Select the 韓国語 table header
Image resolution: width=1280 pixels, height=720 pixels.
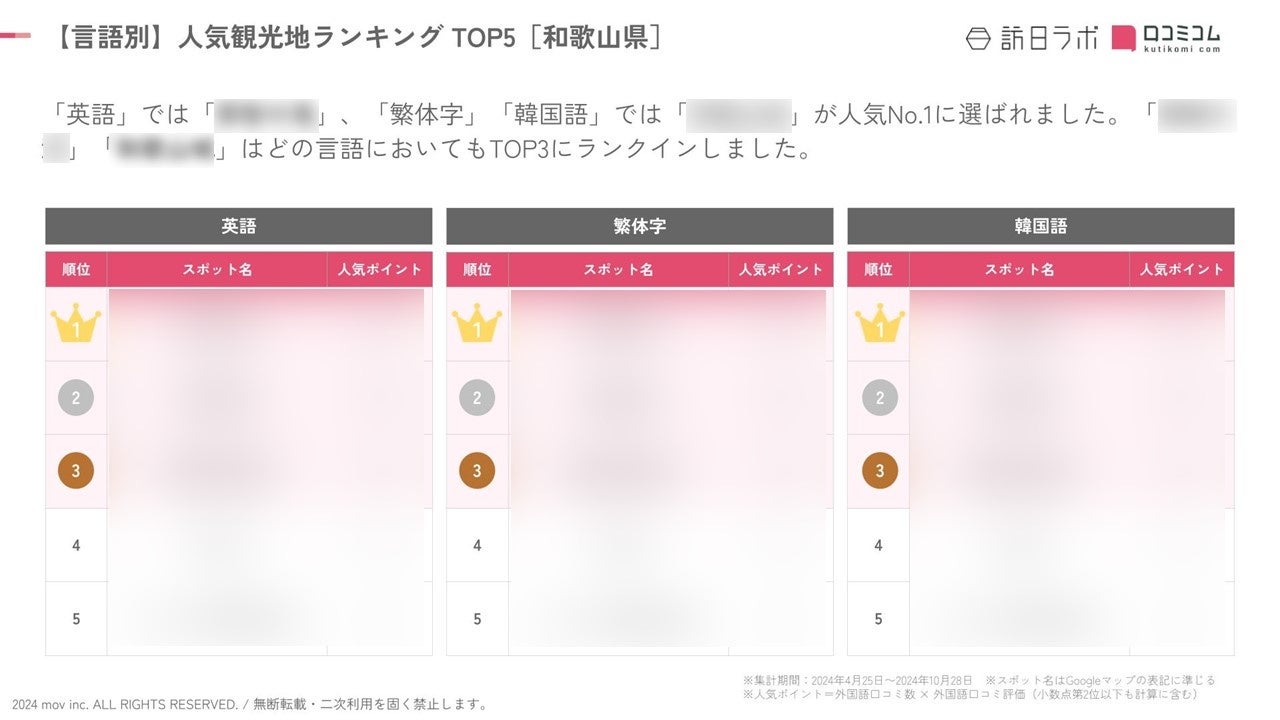pos(1041,226)
